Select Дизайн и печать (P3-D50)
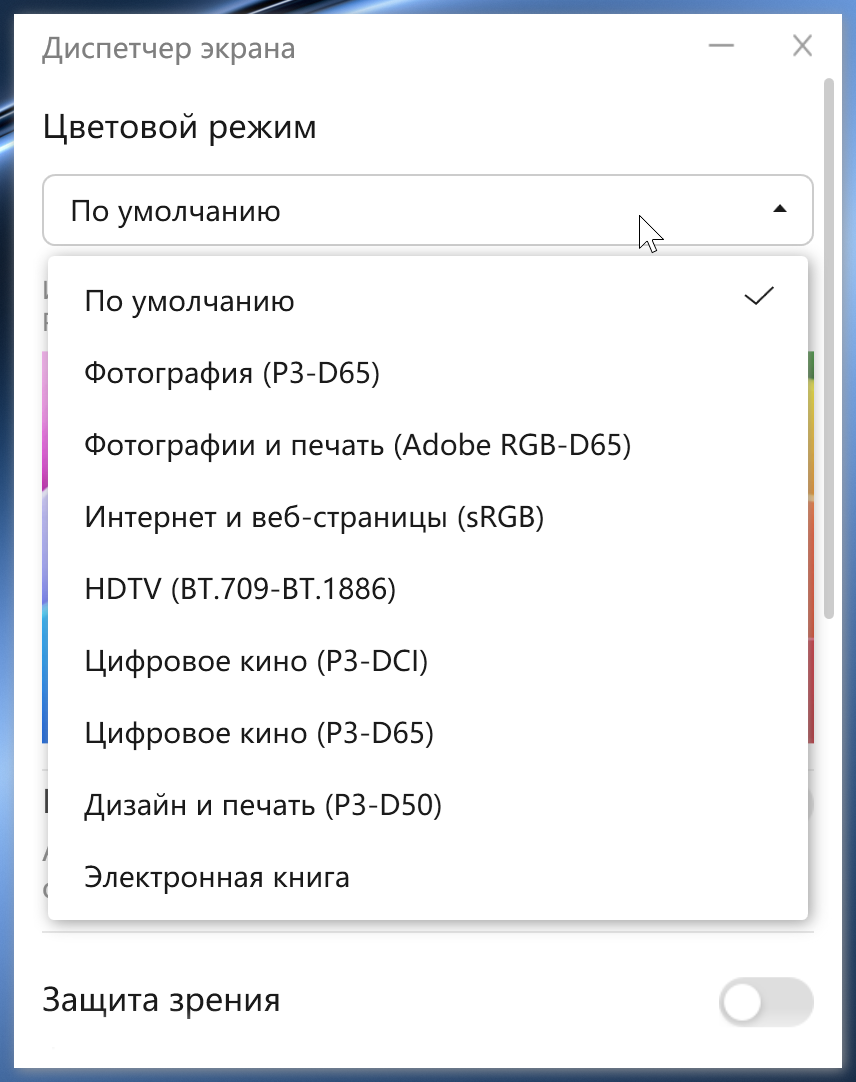 (263, 805)
